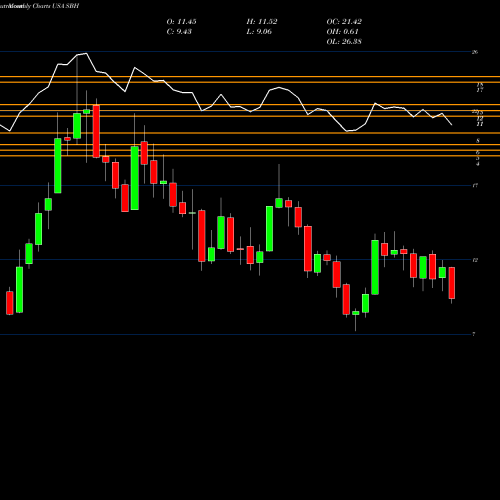Select the open value "O: 11.45"

point(181,22)
